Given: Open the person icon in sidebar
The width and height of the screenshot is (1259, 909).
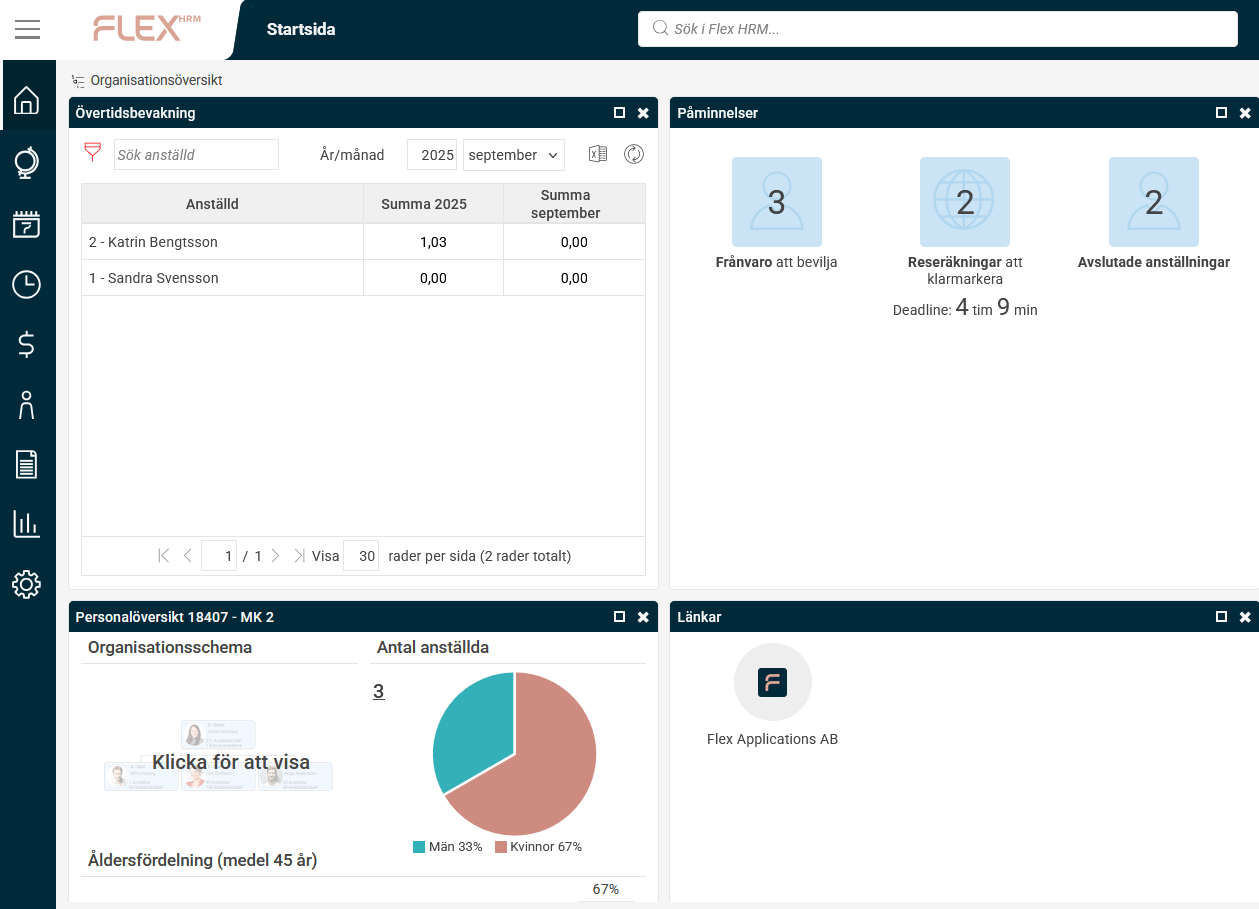Looking at the screenshot, I should (x=26, y=405).
